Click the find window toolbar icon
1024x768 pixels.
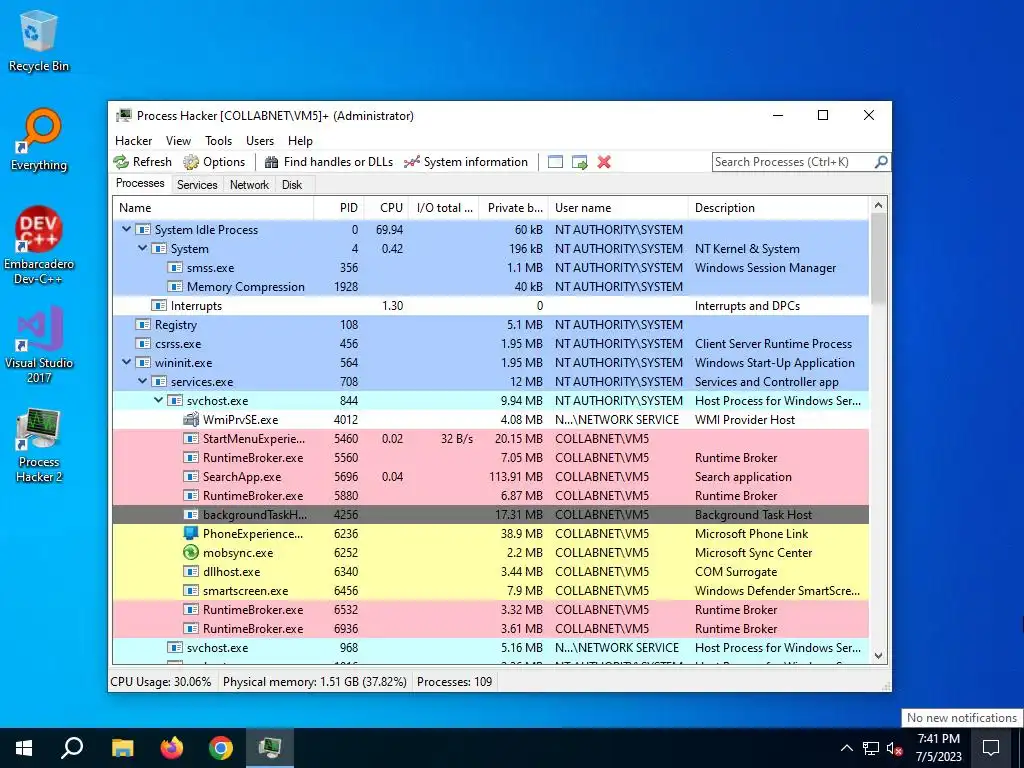(x=555, y=162)
